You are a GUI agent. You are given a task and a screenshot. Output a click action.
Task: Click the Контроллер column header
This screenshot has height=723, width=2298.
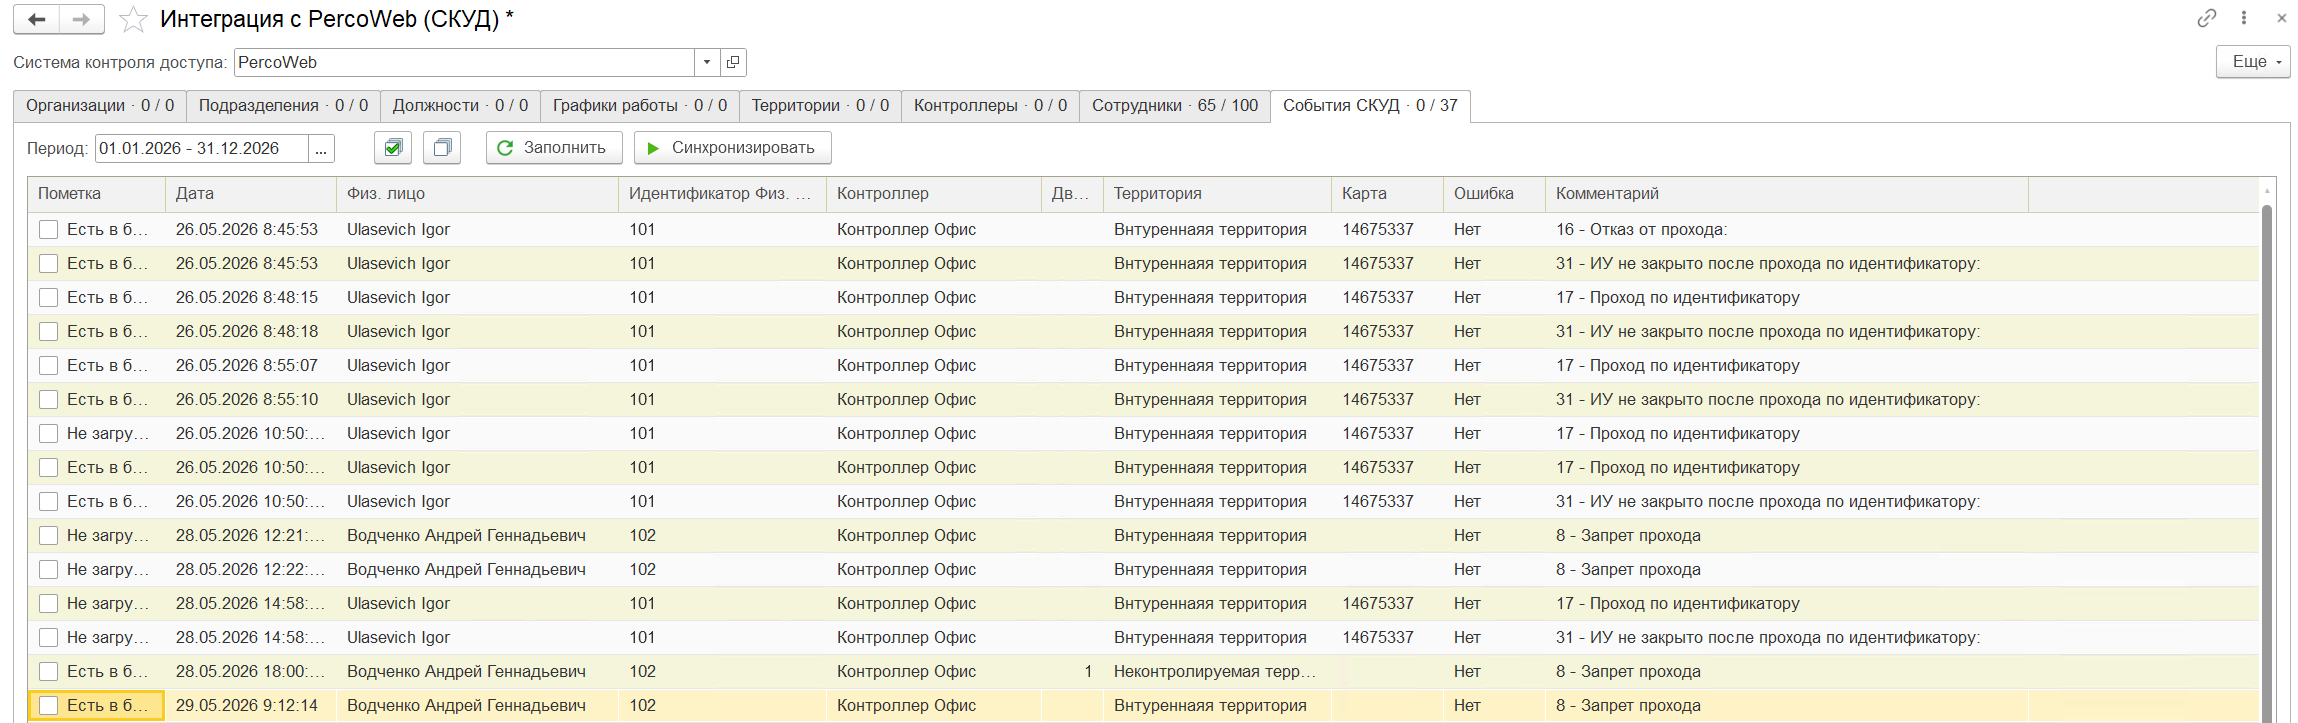pyautogui.click(x=934, y=194)
